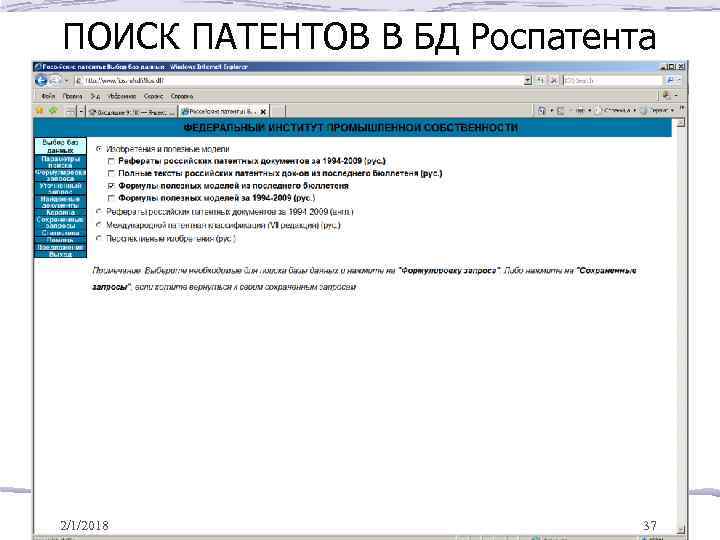Click header Федеральный институт промышленной собственности
This screenshot has height=540, width=720.
[351, 128]
